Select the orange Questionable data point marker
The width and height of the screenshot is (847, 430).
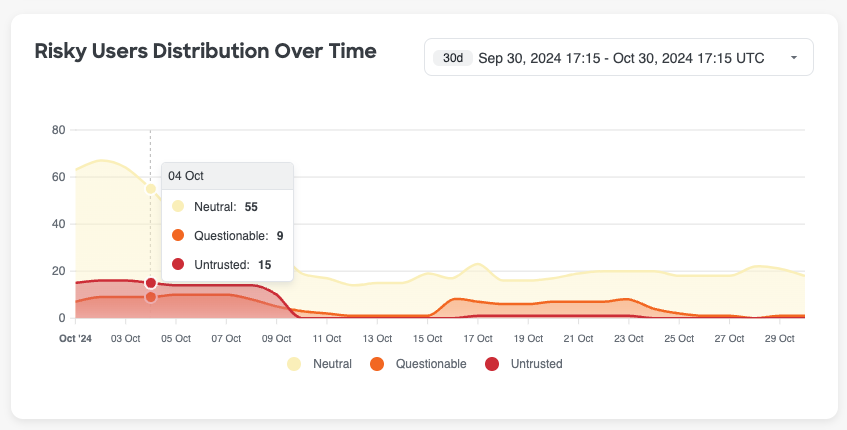151,297
